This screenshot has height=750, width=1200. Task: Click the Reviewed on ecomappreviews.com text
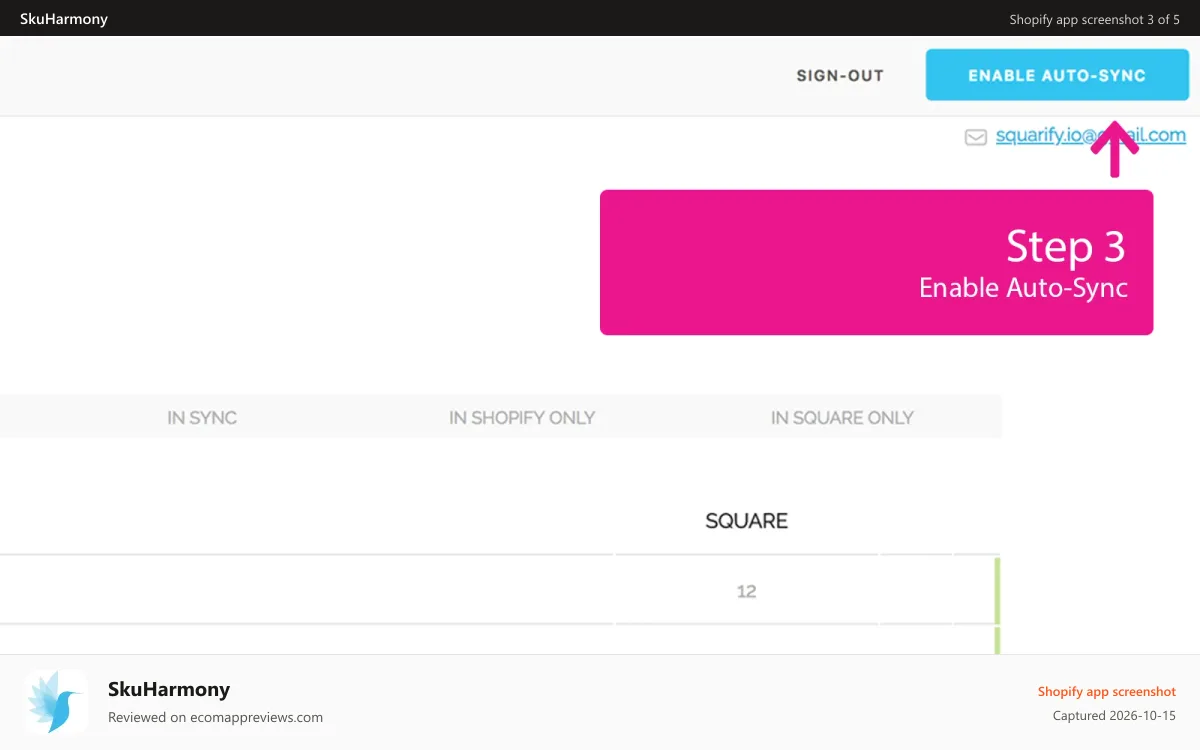[x=215, y=717]
